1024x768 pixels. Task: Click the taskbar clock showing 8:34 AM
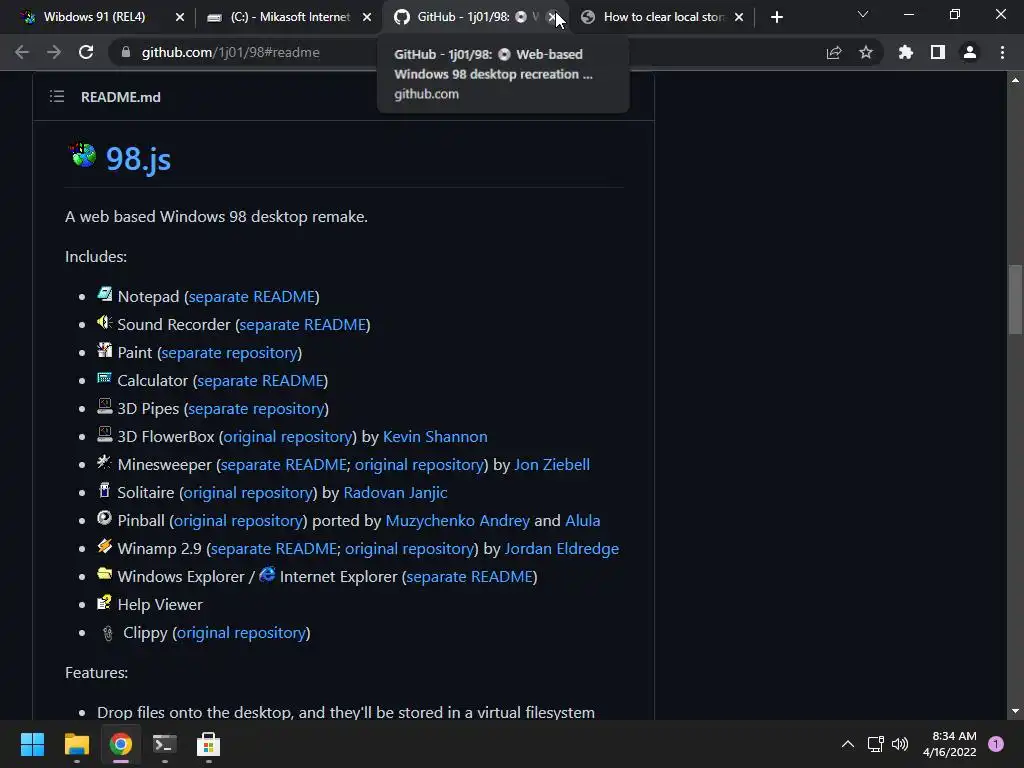950,744
